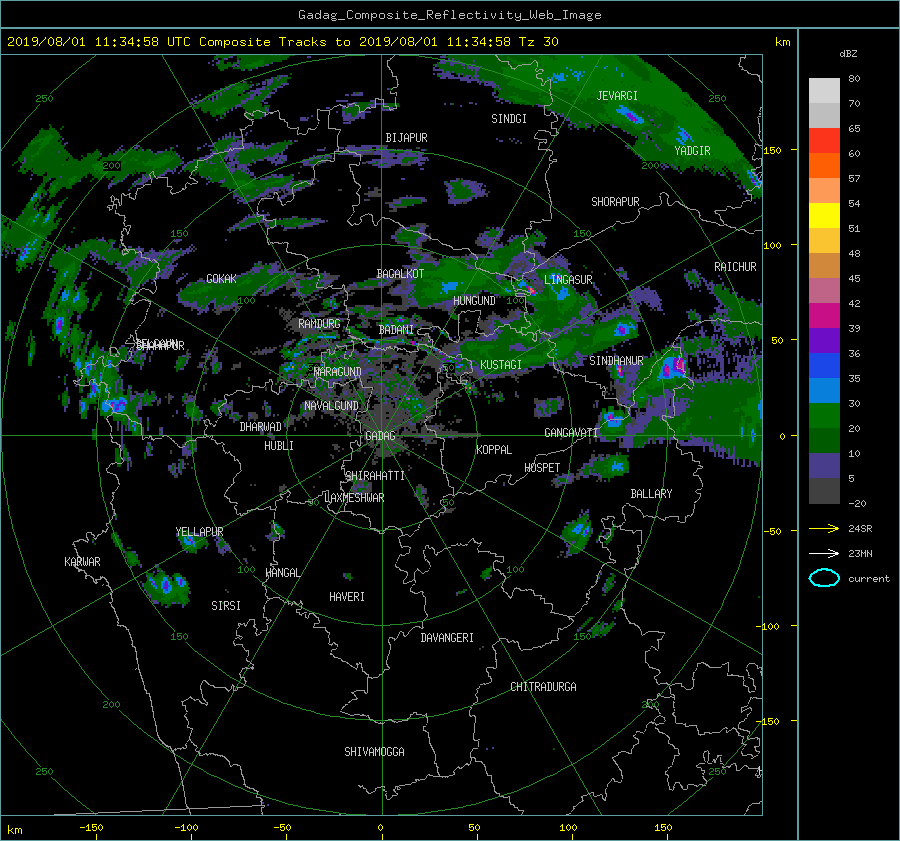Image resolution: width=900 pixels, height=841 pixels.
Task: Select the purple-slate 10 dBZ swatch
Action: point(824,465)
